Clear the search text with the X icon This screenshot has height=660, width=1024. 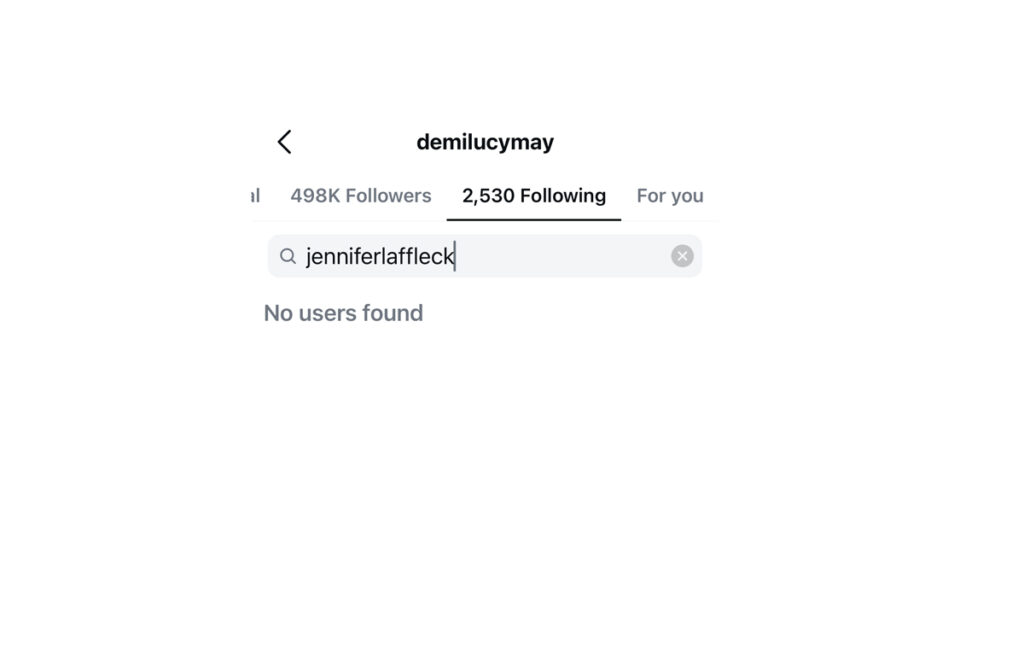pyautogui.click(x=682, y=256)
